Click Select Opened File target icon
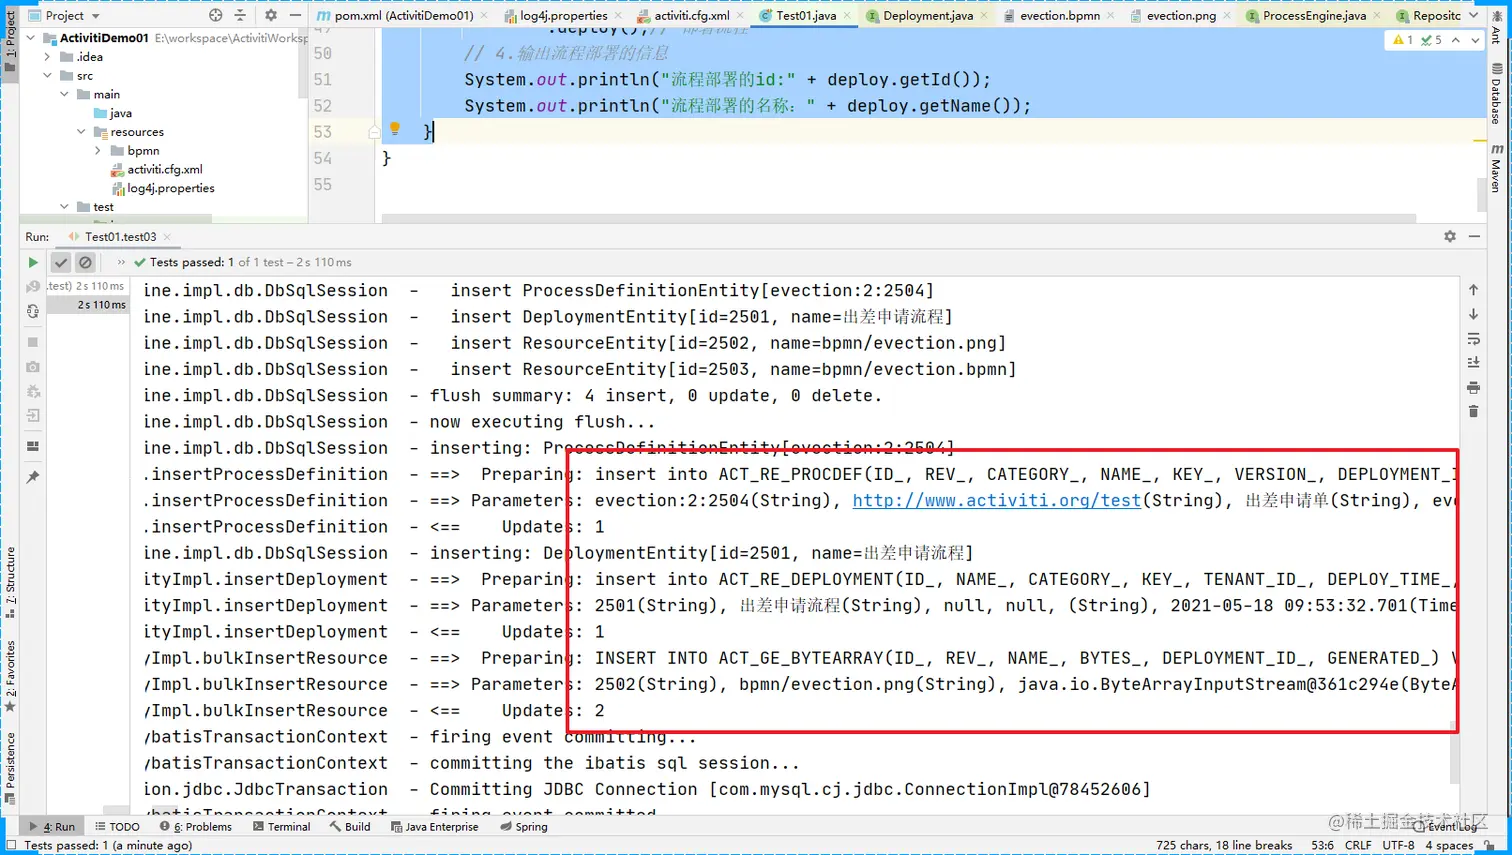The image size is (1512, 855). coord(216,16)
